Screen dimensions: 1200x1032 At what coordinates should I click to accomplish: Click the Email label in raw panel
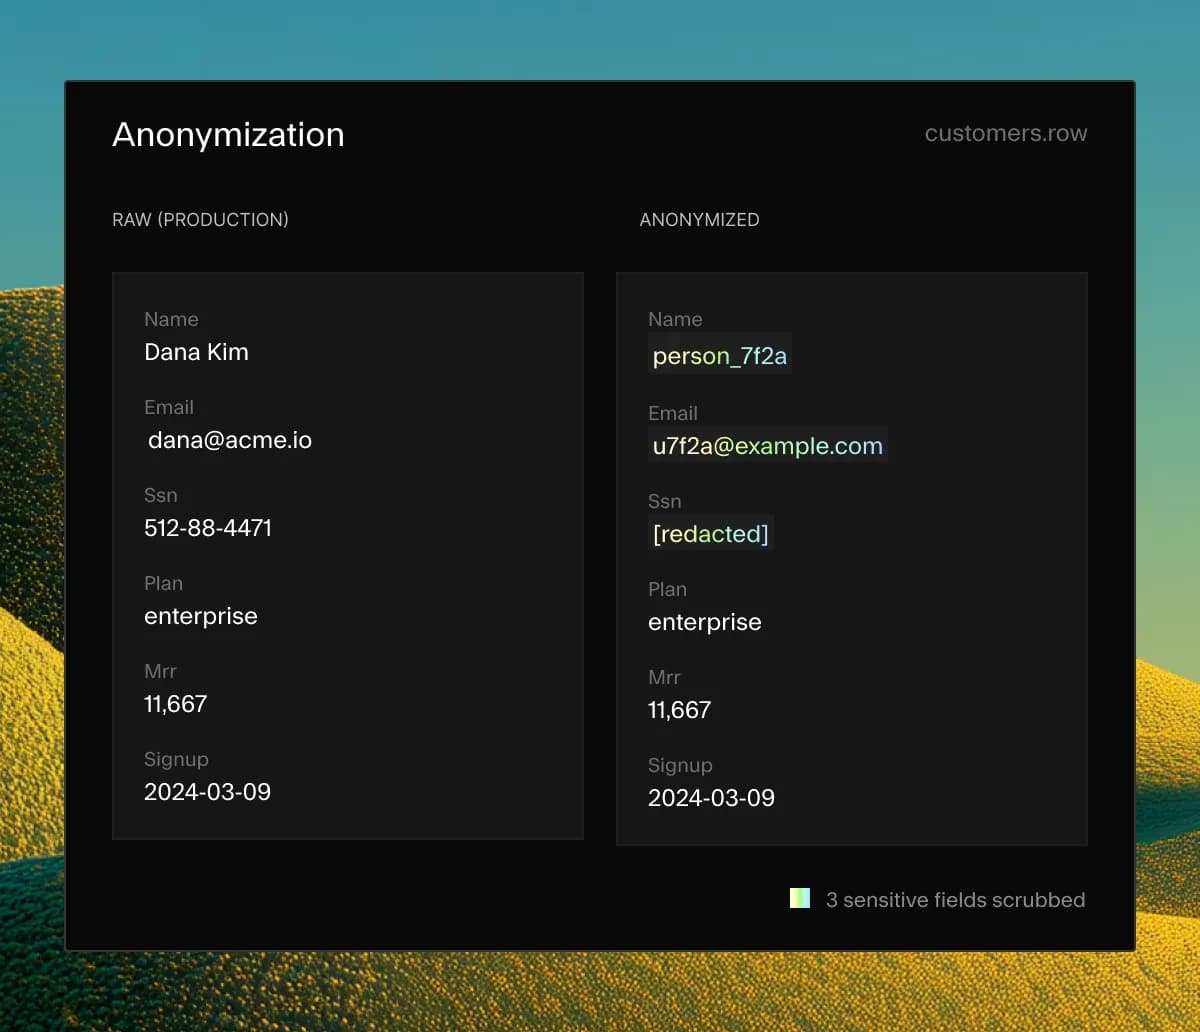(x=169, y=407)
